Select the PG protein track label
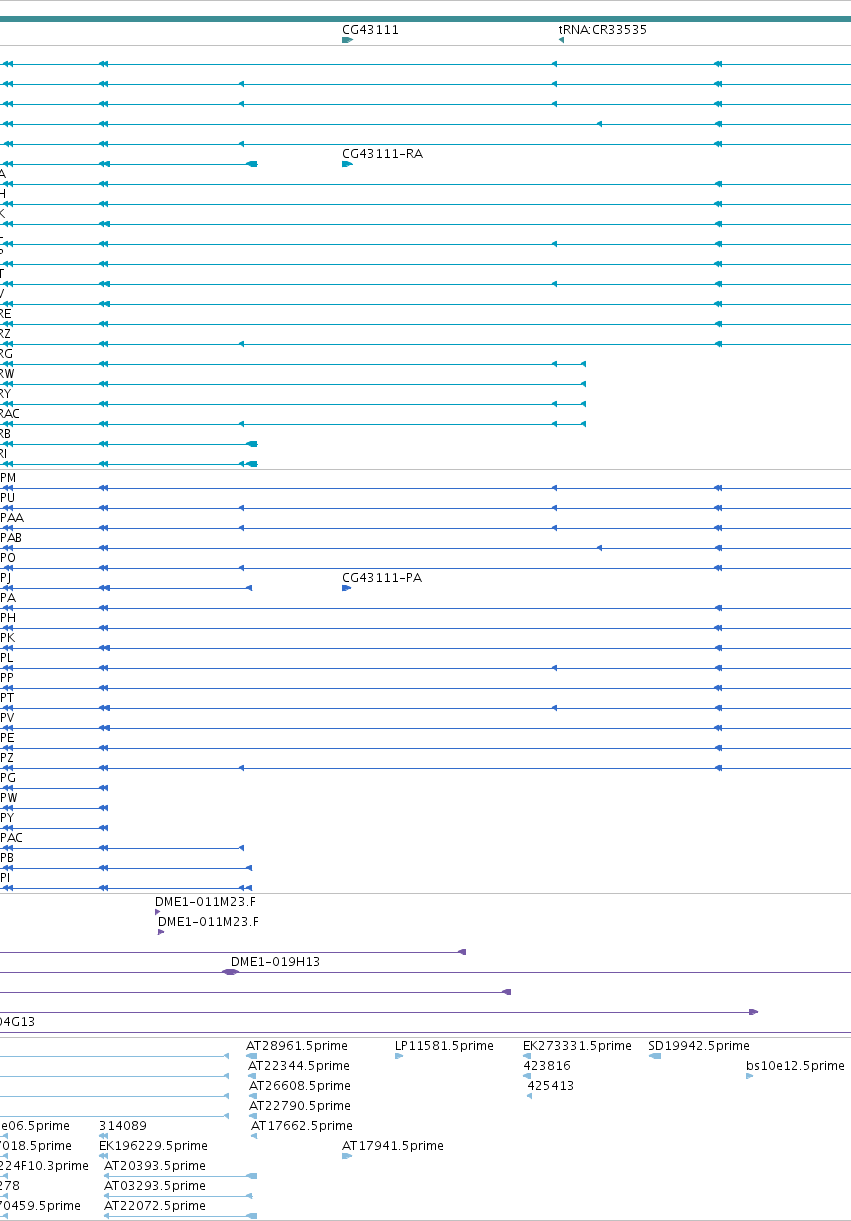This screenshot has height=1221, width=851. pos(8,778)
